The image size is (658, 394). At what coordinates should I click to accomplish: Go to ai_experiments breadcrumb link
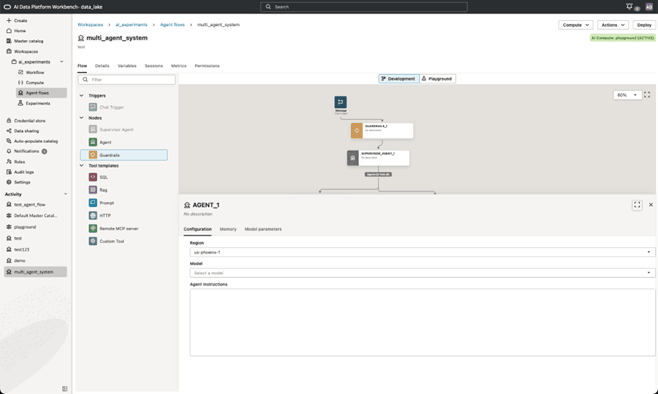[x=131, y=25]
